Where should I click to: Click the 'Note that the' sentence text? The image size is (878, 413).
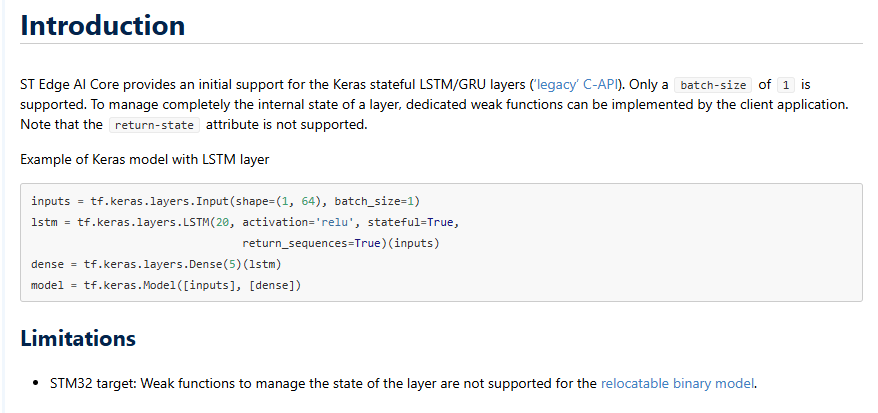pyautogui.click(x=61, y=125)
